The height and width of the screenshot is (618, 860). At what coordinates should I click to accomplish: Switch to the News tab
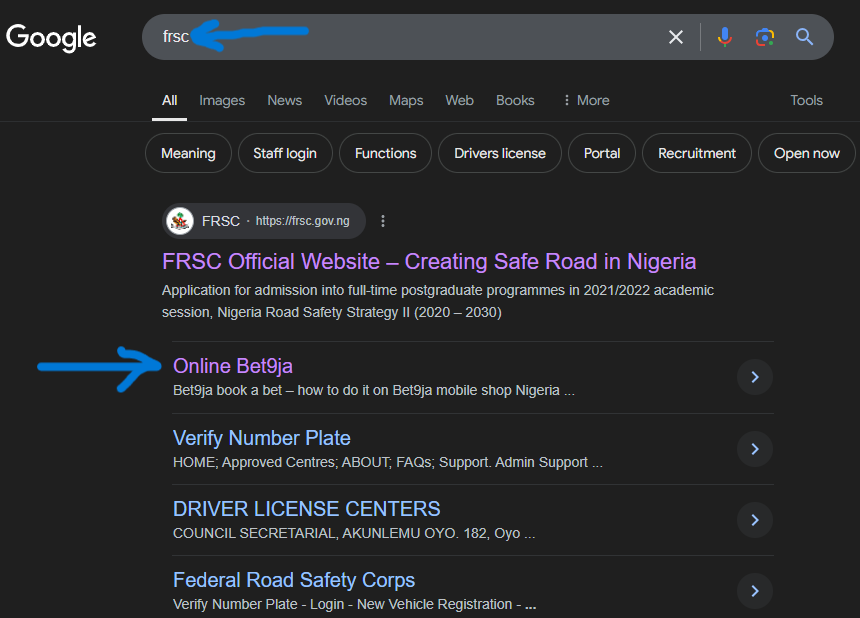tap(285, 100)
